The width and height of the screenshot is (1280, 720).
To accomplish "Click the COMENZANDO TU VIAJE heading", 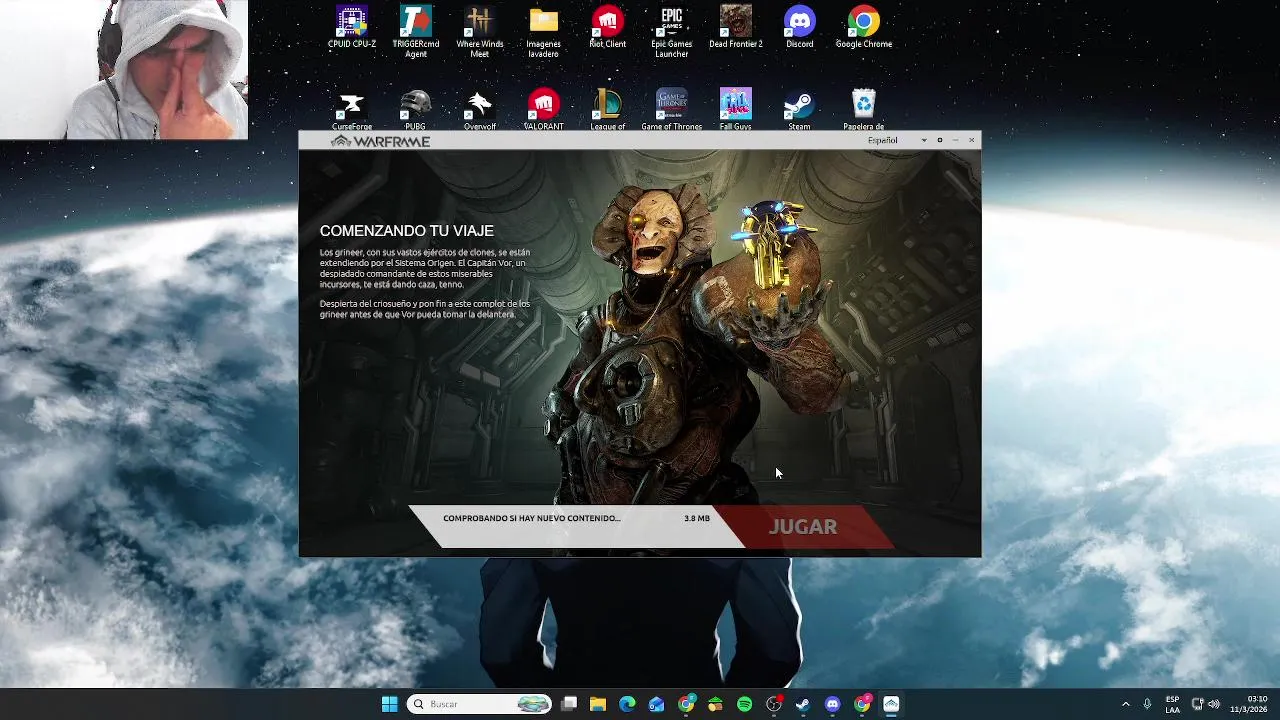I will [x=407, y=231].
